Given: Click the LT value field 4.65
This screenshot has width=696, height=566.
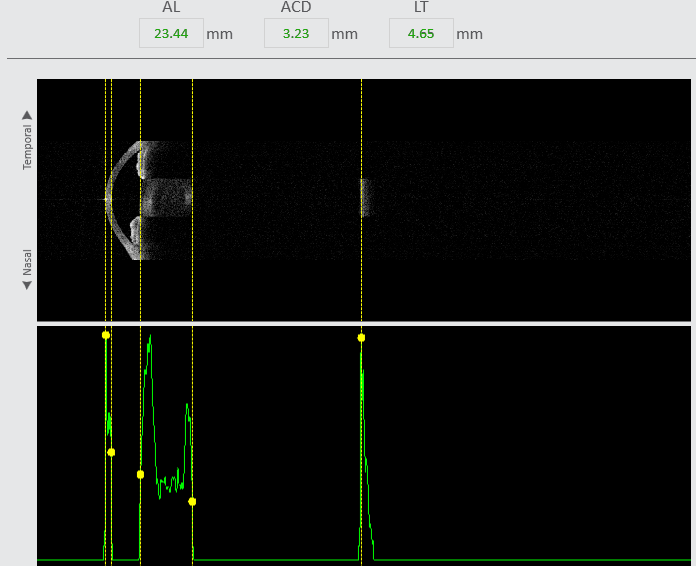Looking at the screenshot, I should (x=421, y=33).
